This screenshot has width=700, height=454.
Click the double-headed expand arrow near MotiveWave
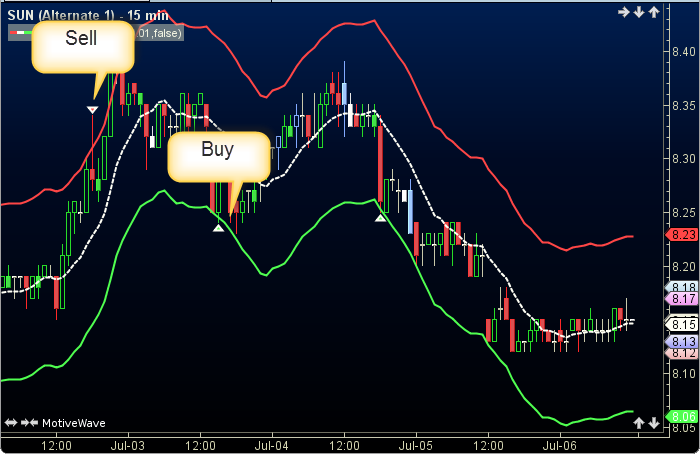point(11,422)
